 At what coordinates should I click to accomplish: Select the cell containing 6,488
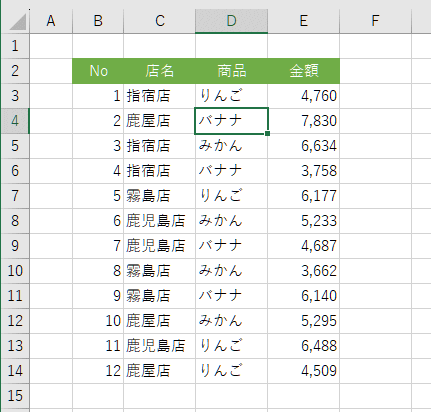(x=304, y=346)
